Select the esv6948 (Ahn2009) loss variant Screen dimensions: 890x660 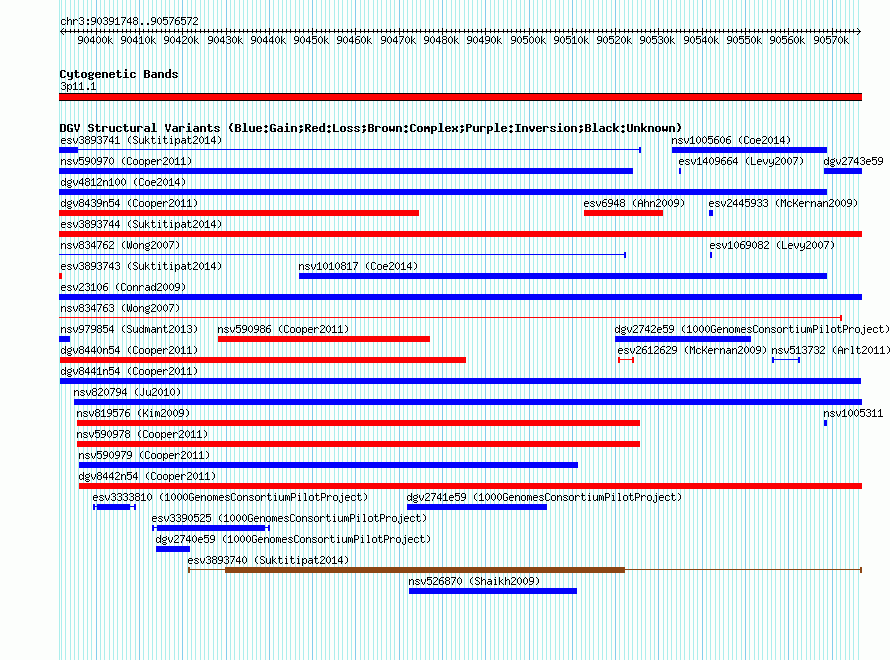coord(623,213)
